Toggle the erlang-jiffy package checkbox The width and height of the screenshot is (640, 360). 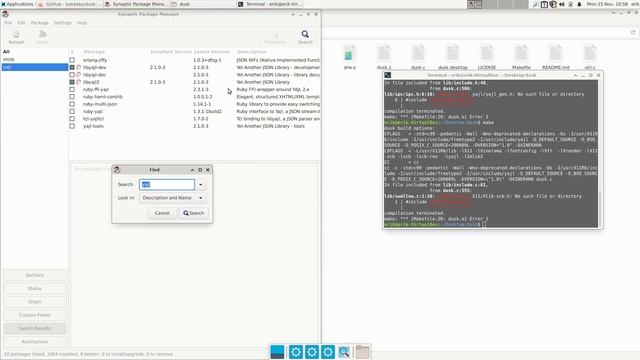click(x=72, y=60)
